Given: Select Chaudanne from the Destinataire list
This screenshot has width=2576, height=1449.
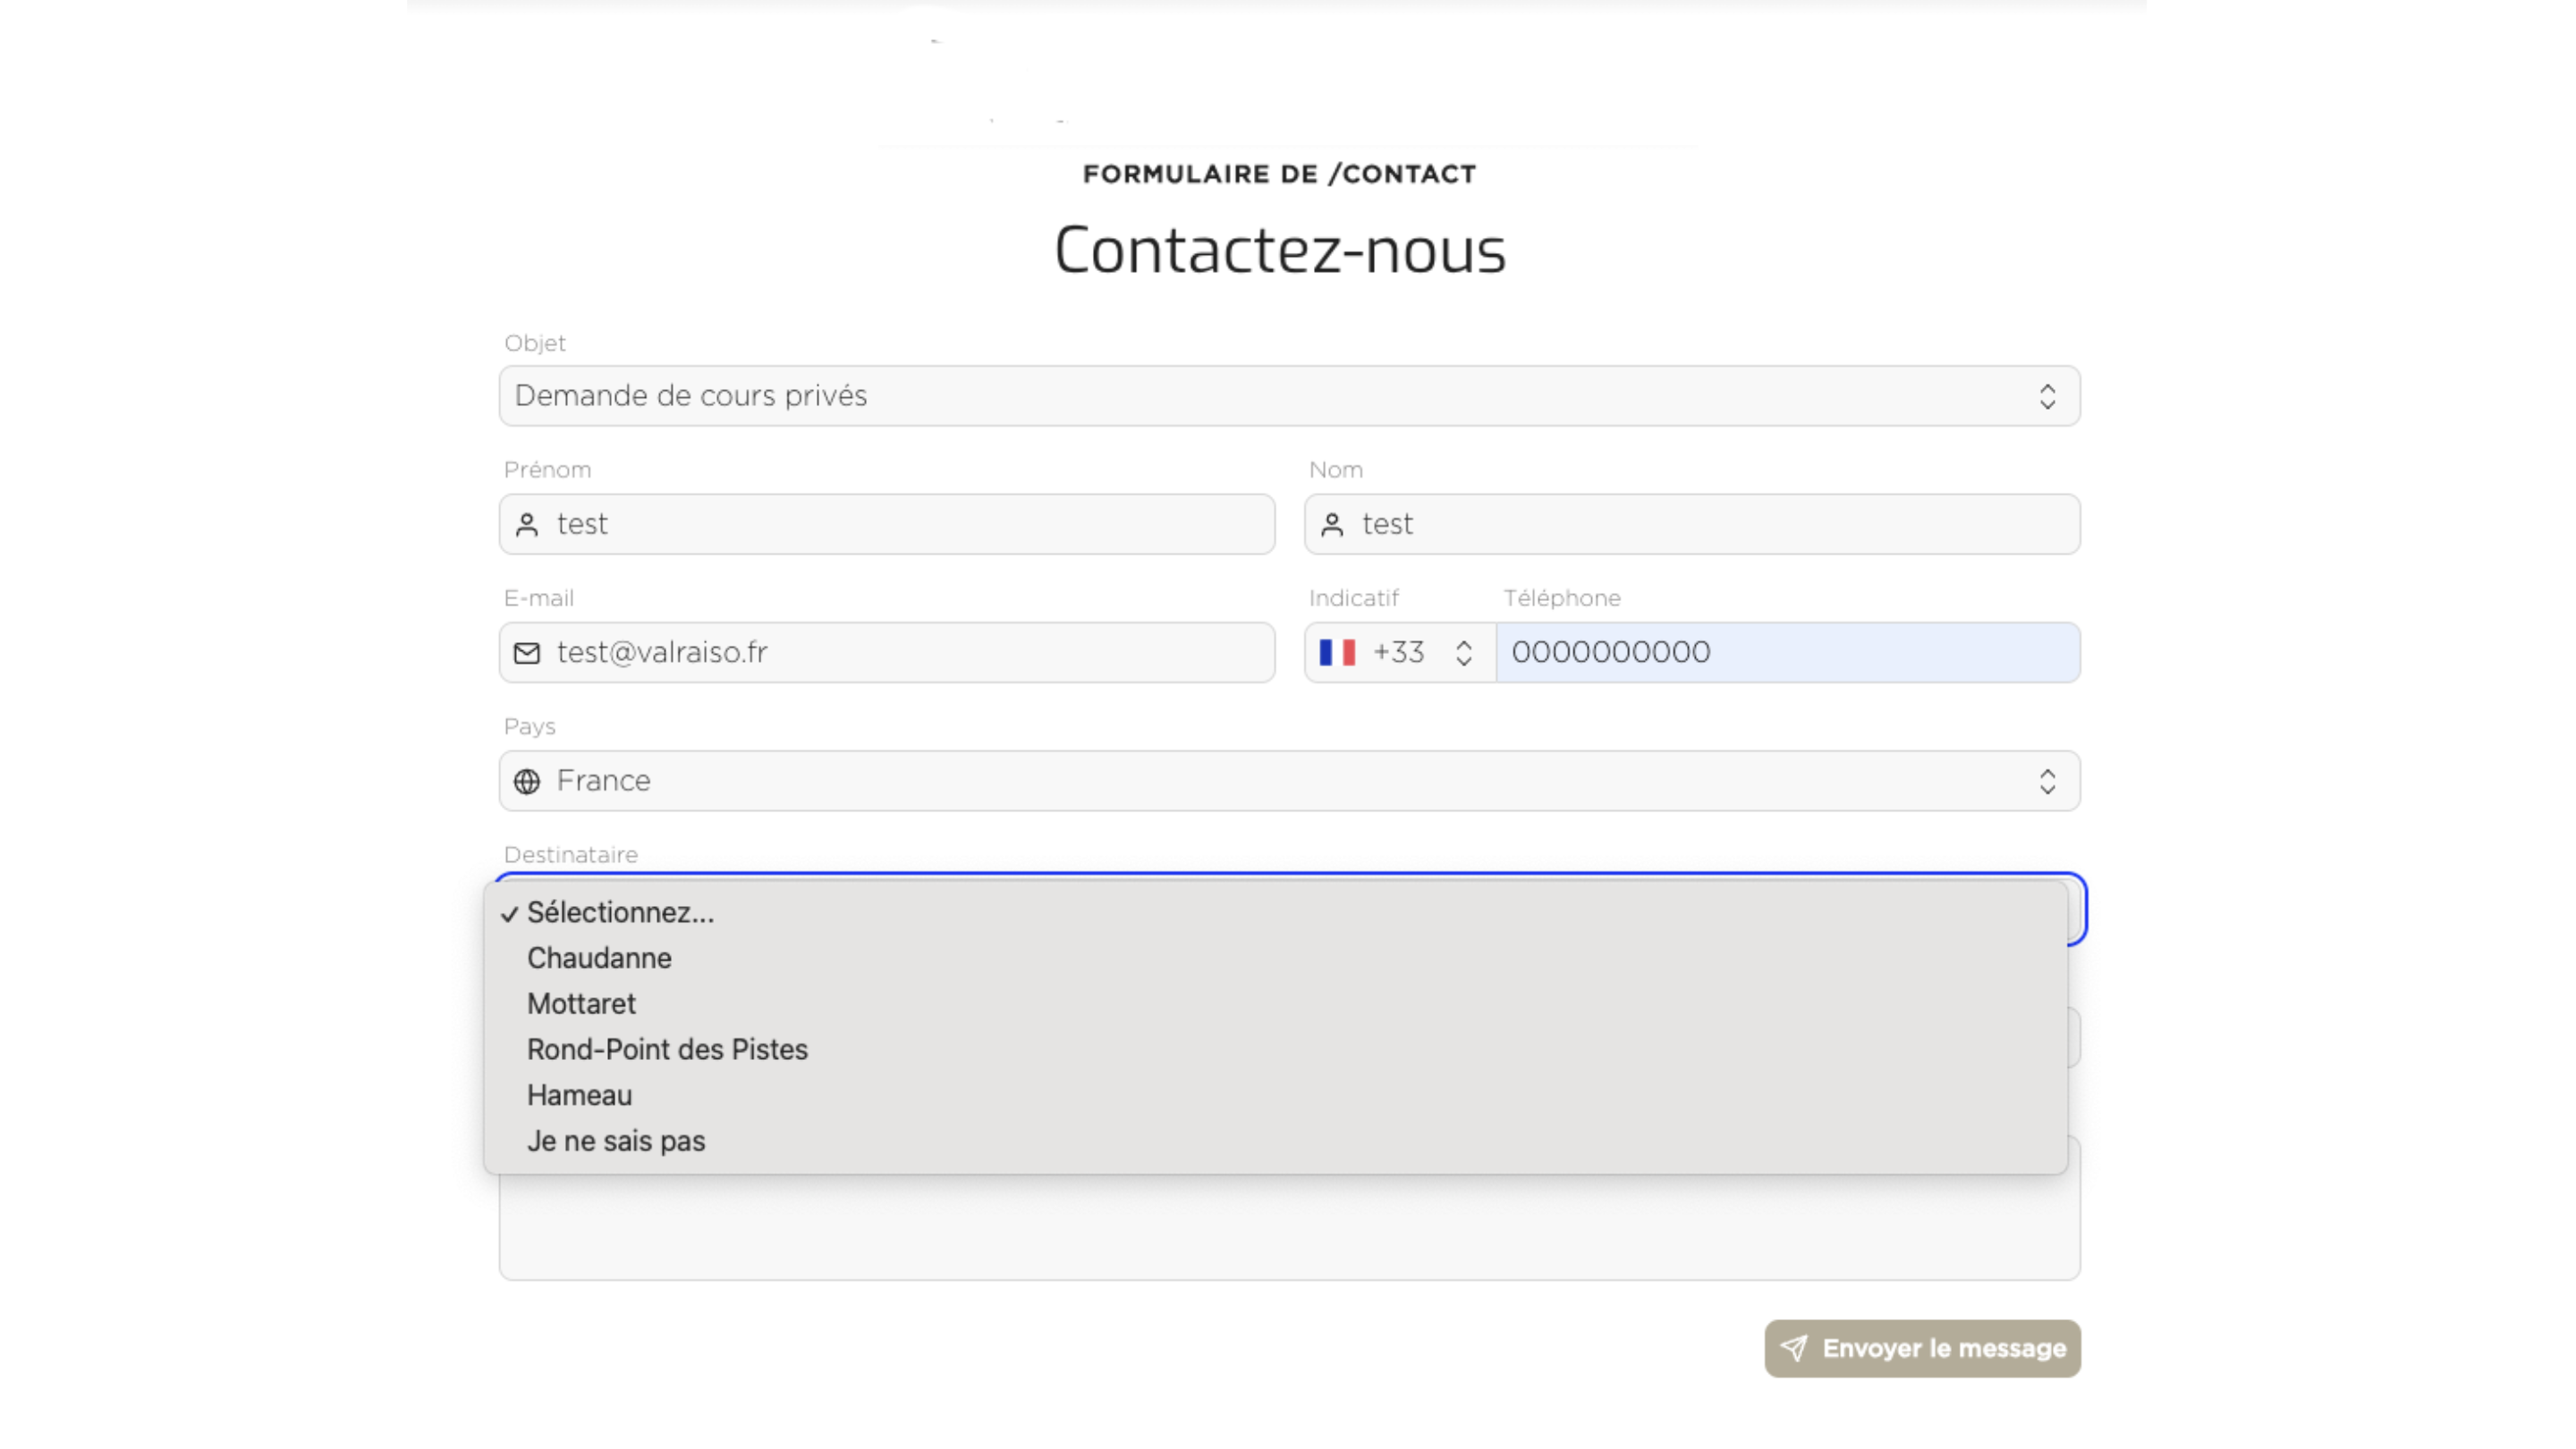Looking at the screenshot, I should pos(599,958).
